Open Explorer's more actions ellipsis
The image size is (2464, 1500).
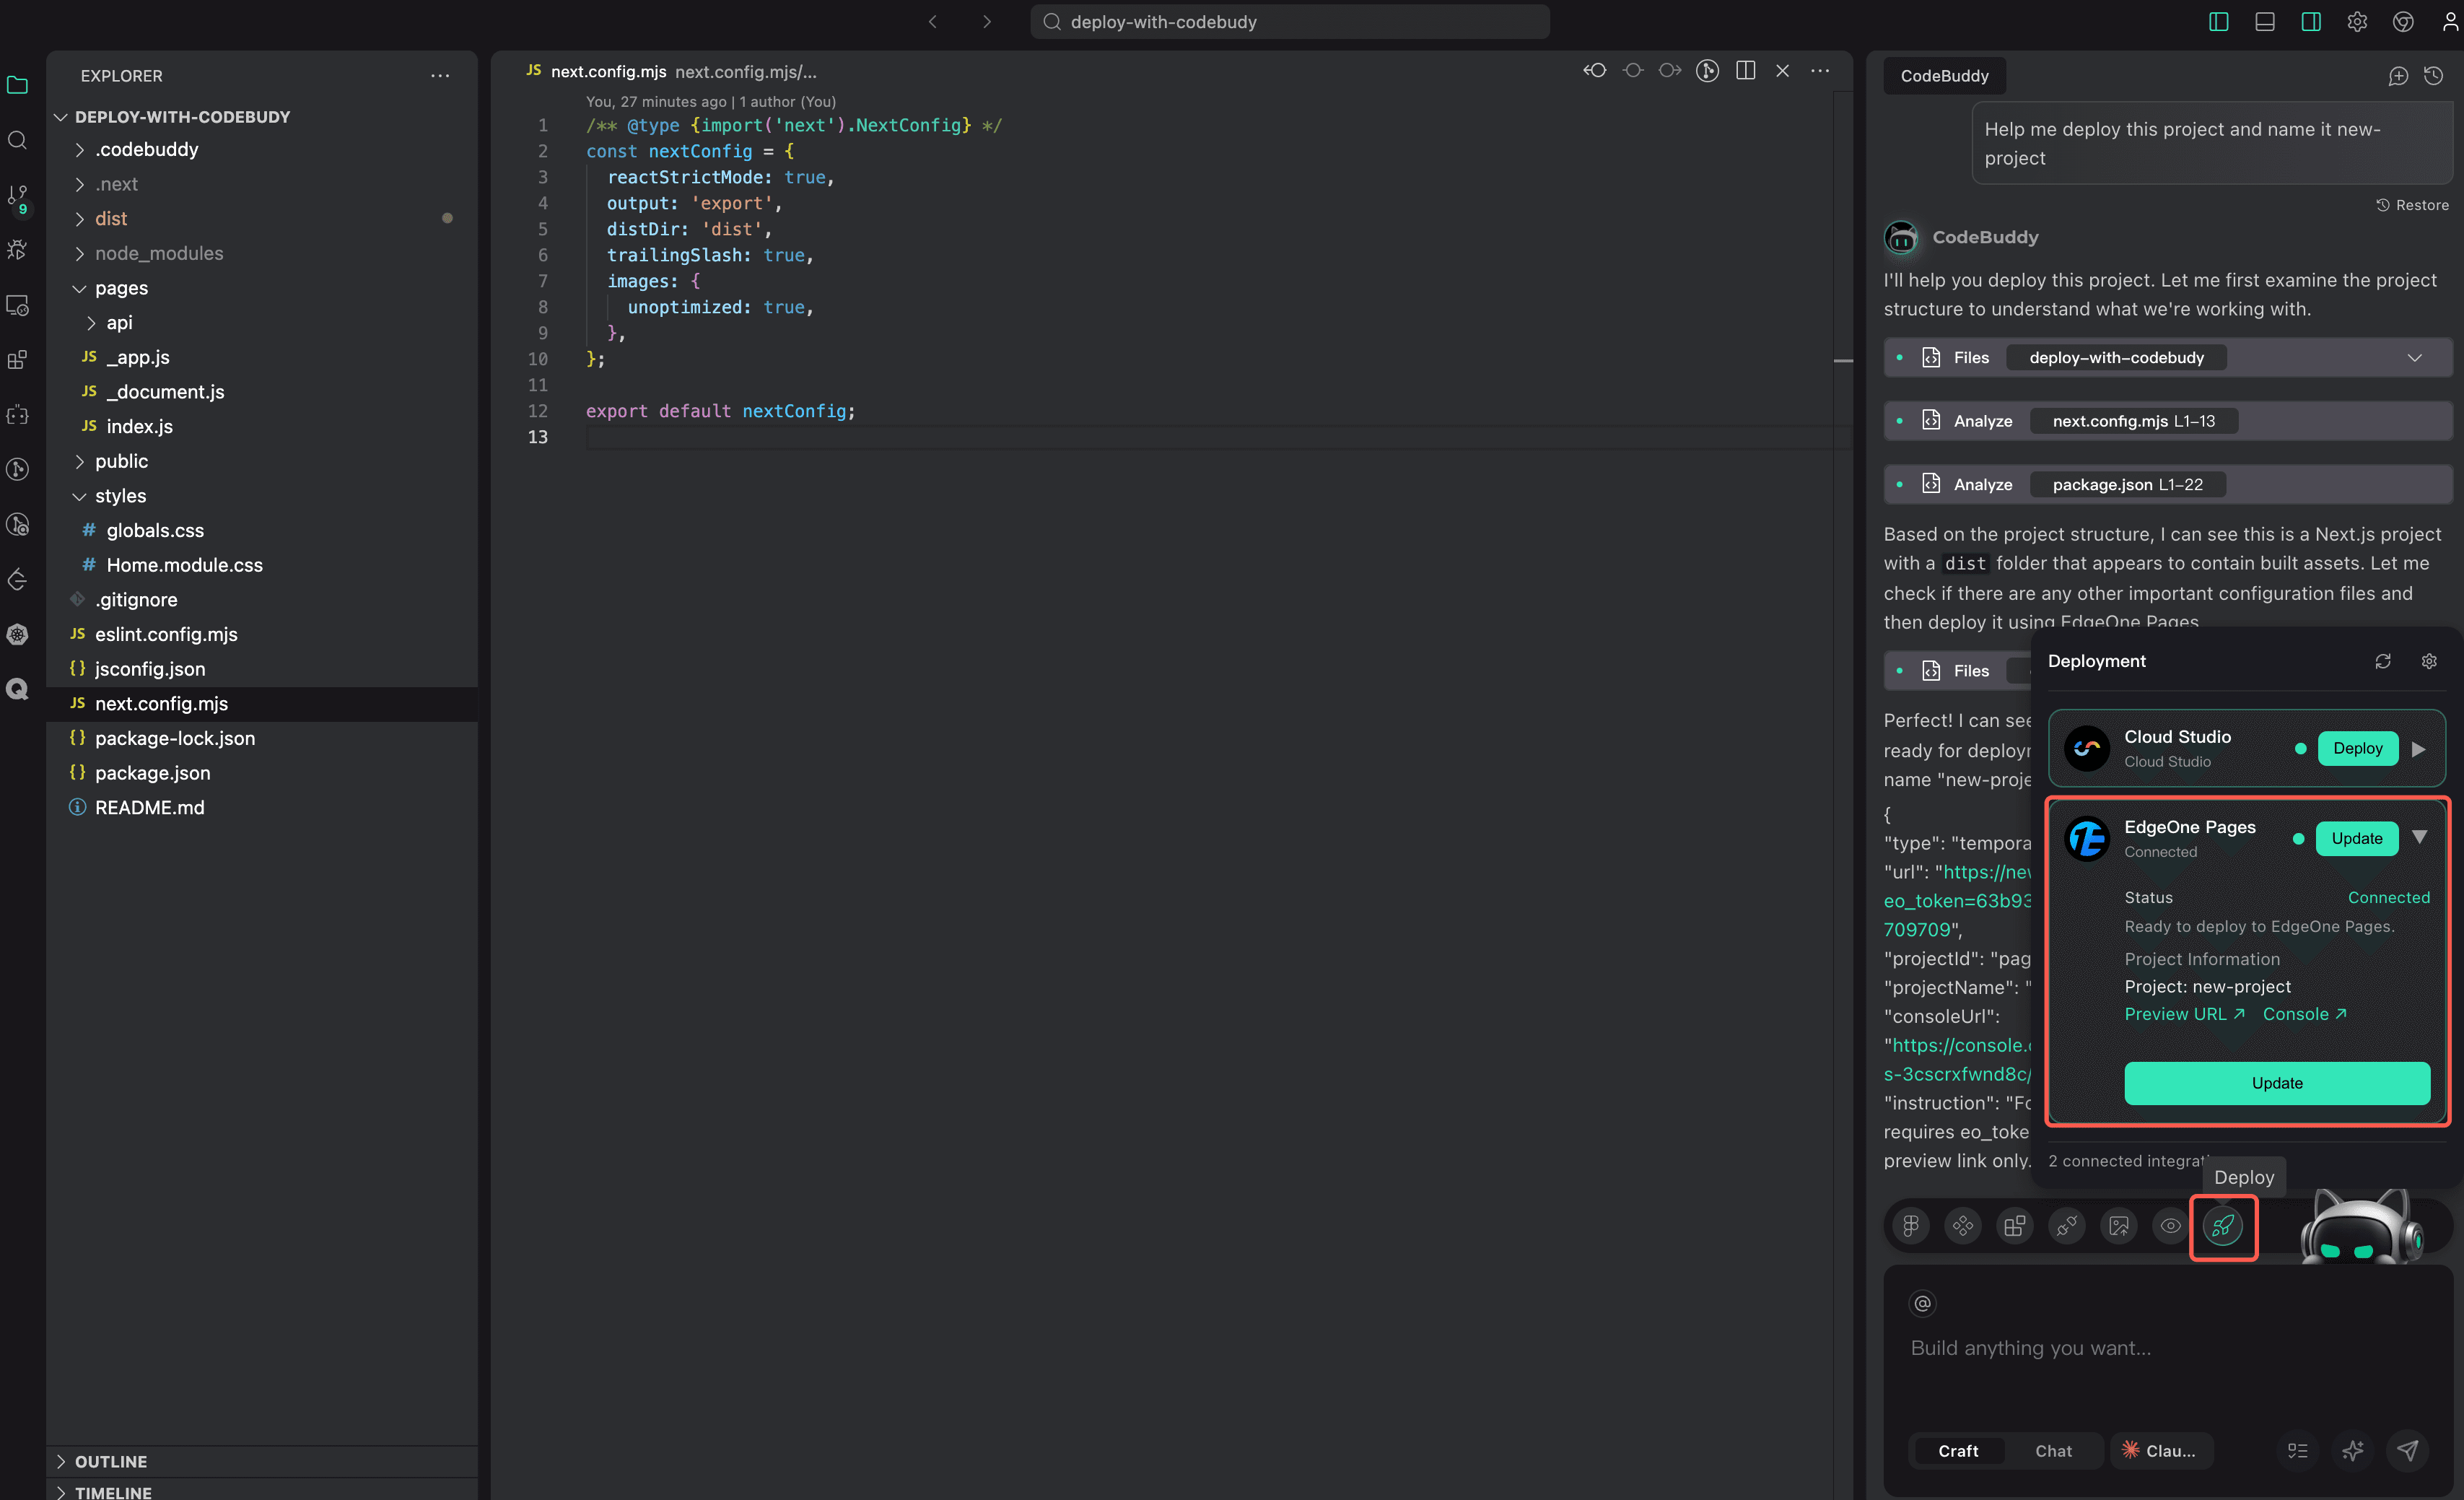click(x=440, y=76)
